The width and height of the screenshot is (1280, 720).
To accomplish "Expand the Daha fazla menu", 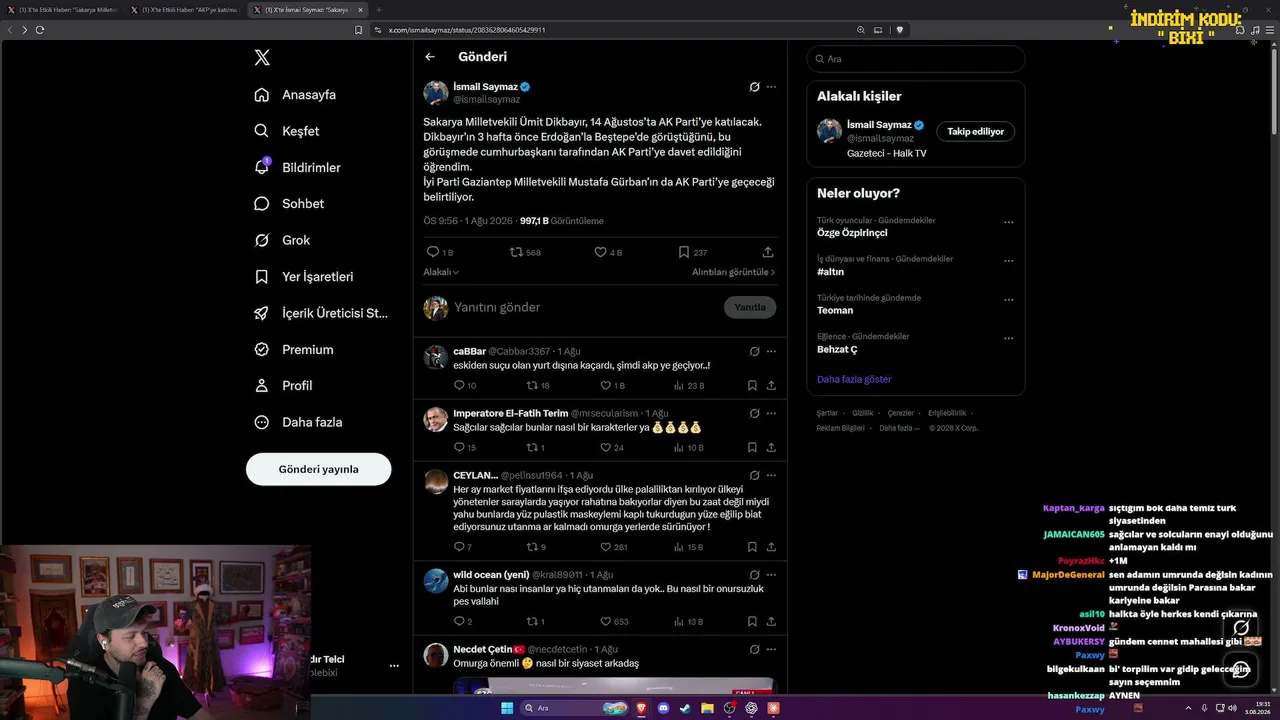I will tap(299, 422).
